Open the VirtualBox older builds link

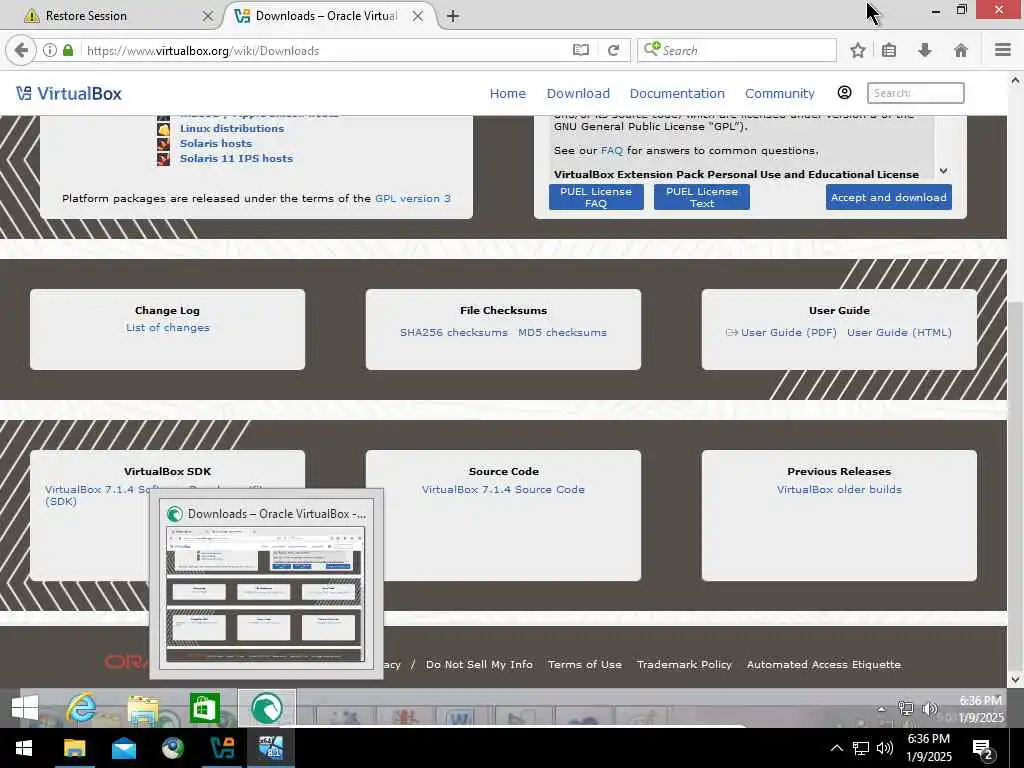click(x=839, y=490)
